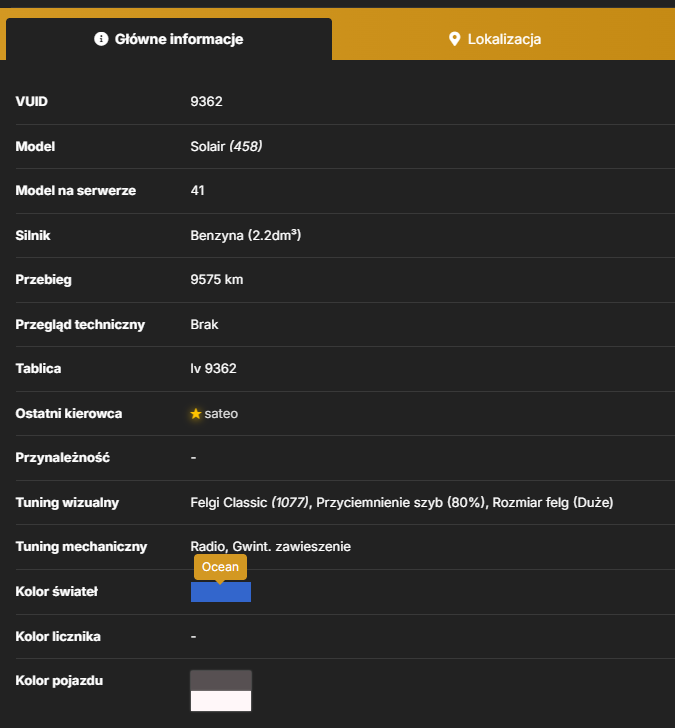Select the model value Solair (458)
Screen dimensions: 675x728
226,146
